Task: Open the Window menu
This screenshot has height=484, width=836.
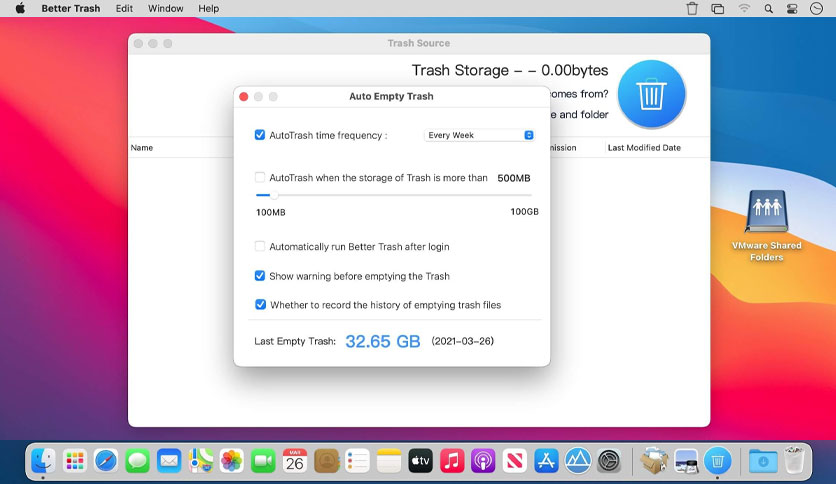Action: coord(166,9)
